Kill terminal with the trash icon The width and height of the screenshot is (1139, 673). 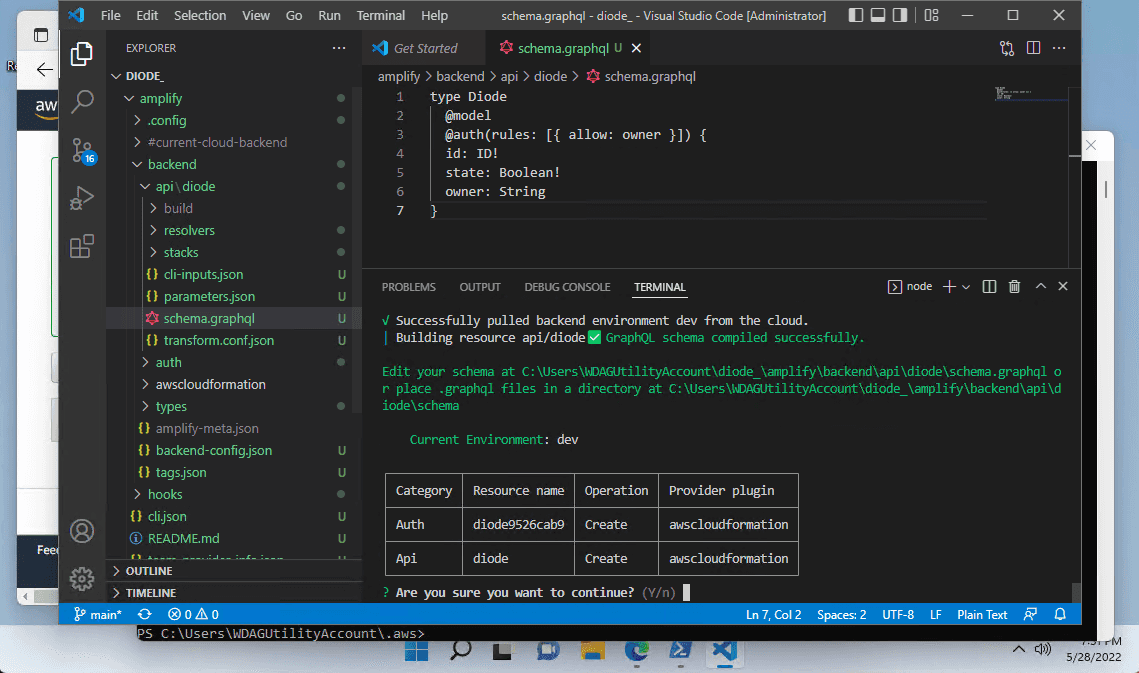pyautogui.click(x=1014, y=286)
